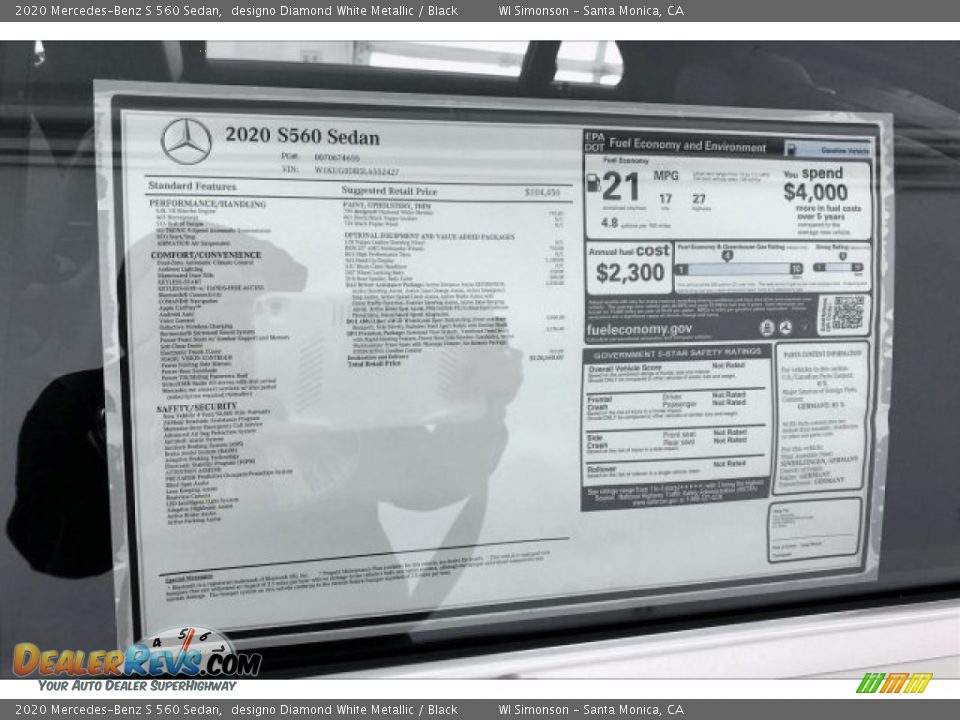Click the VIN number line under the heading
The height and width of the screenshot is (720, 960).
[340, 171]
